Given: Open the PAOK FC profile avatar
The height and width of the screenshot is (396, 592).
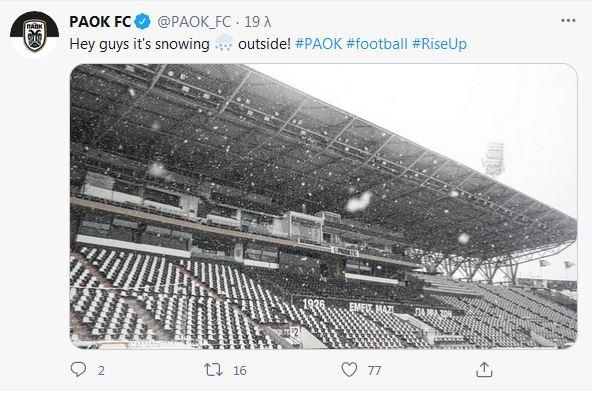Looking at the screenshot, I should coord(34,34).
